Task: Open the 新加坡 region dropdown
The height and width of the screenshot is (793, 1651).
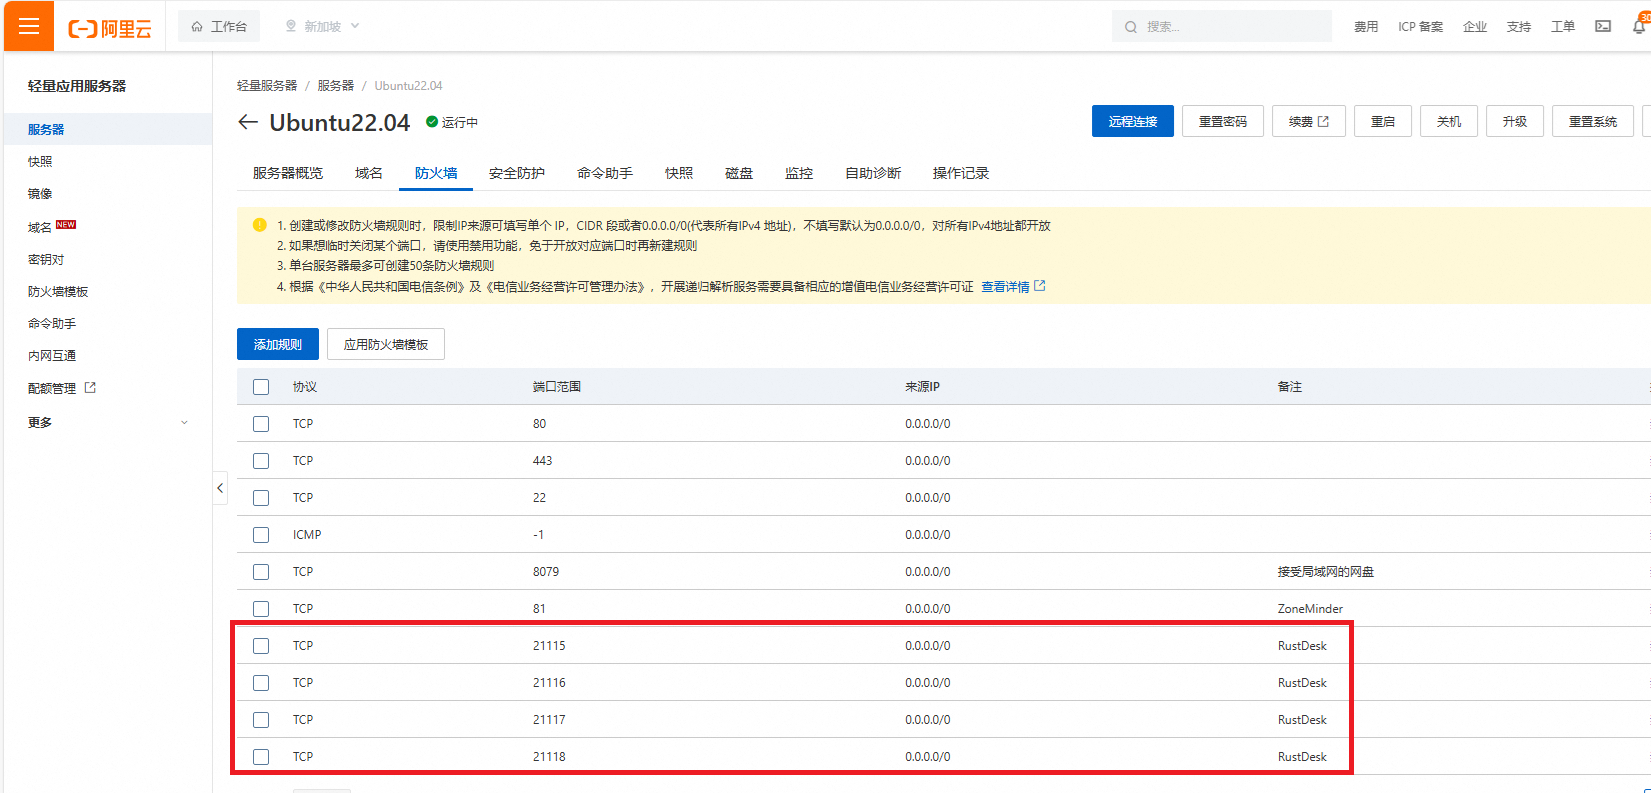Action: pos(322,26)
